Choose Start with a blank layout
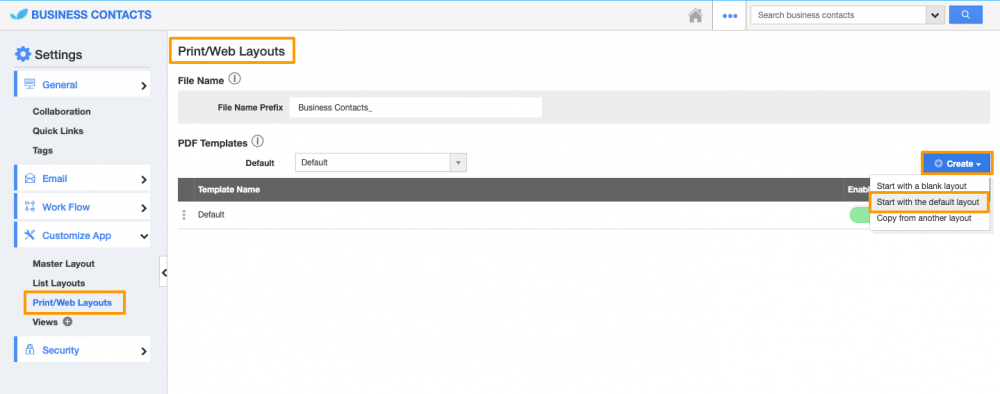Viewport: 1000px width, 394px height. pyautogui.click(x=922, y=186)
